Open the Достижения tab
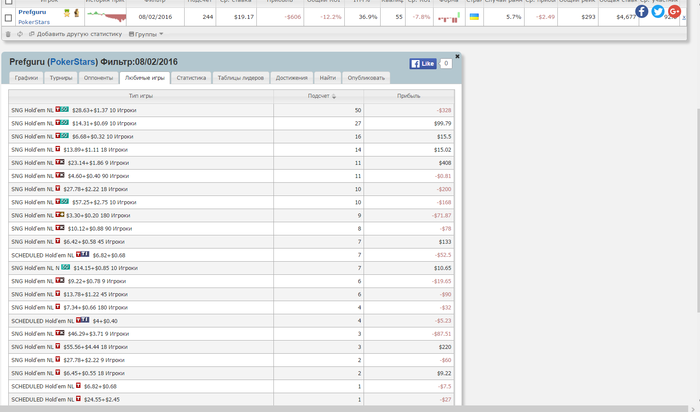 click(x=292, y=78)
